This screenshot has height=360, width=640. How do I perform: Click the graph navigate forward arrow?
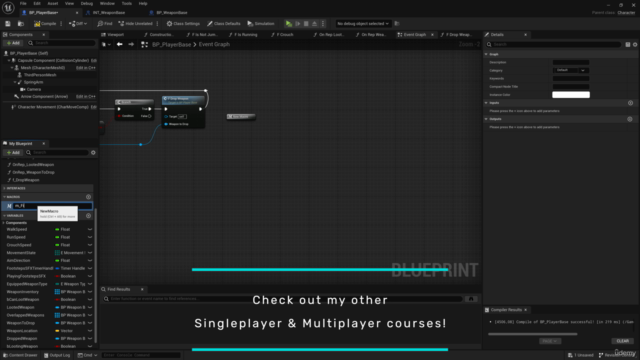[x=131, y=44]
